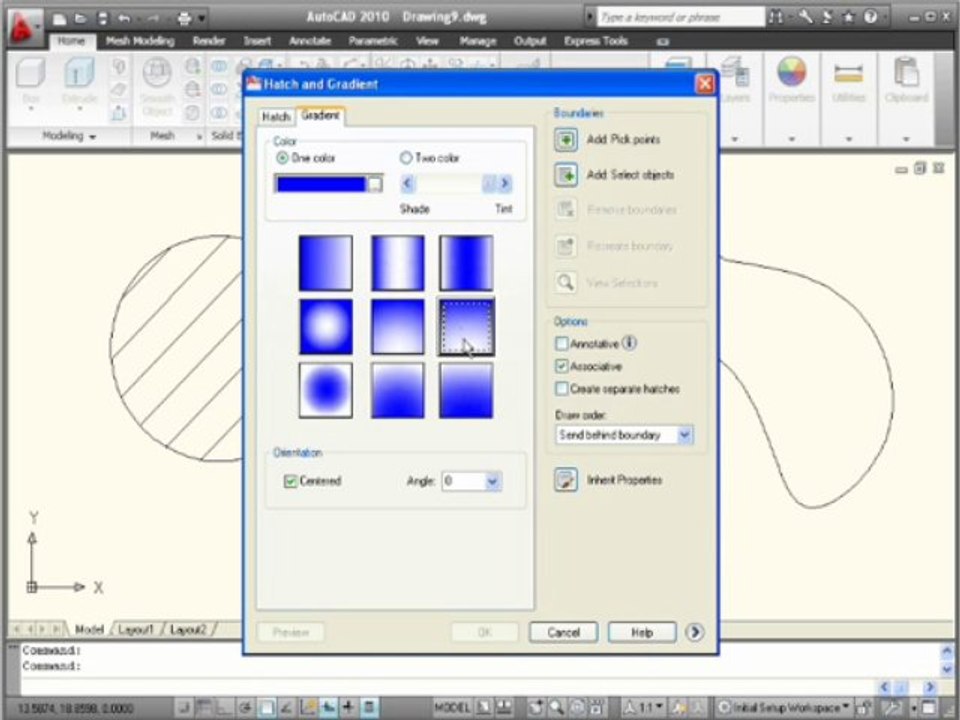Select the top-left linear gradient thumbnail
The width and height of the screenshot is (960, 720).
326,263
